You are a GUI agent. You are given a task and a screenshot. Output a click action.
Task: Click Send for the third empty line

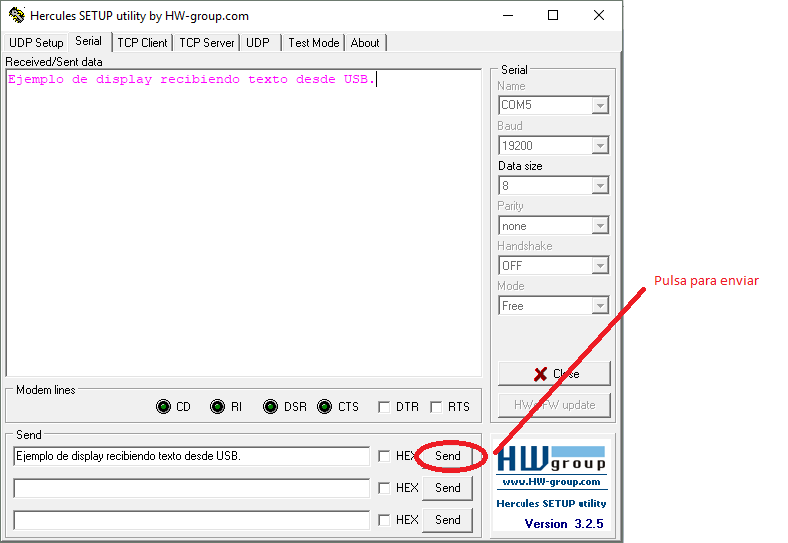448,520
